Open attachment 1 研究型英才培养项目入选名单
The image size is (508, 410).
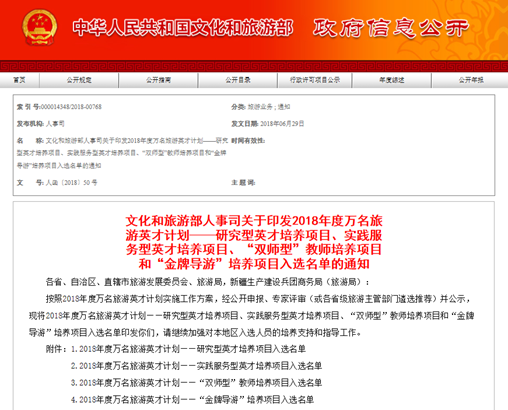pos(188,349)
